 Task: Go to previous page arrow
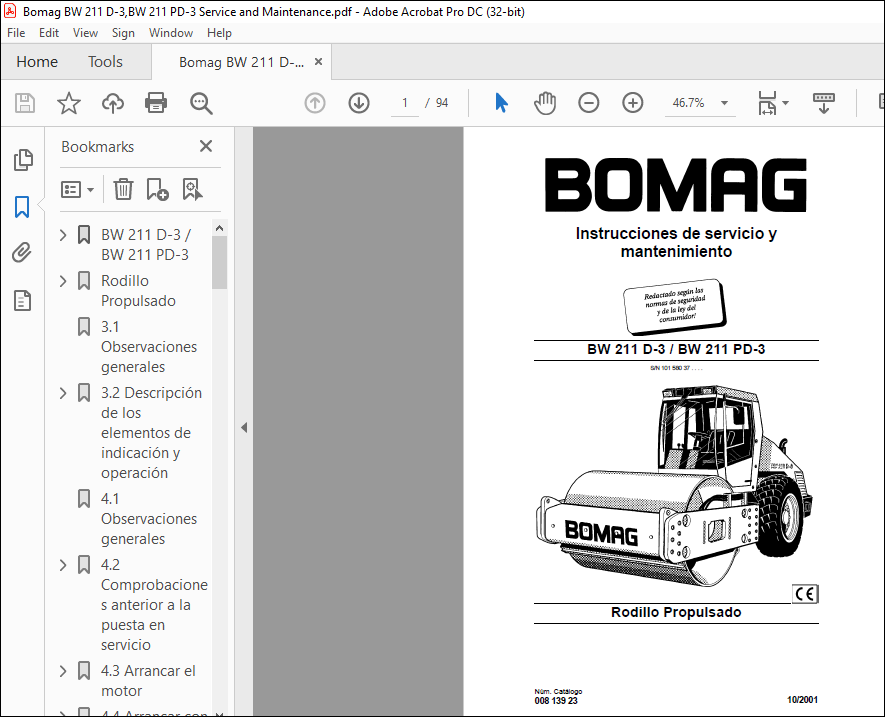click(315, 103)
